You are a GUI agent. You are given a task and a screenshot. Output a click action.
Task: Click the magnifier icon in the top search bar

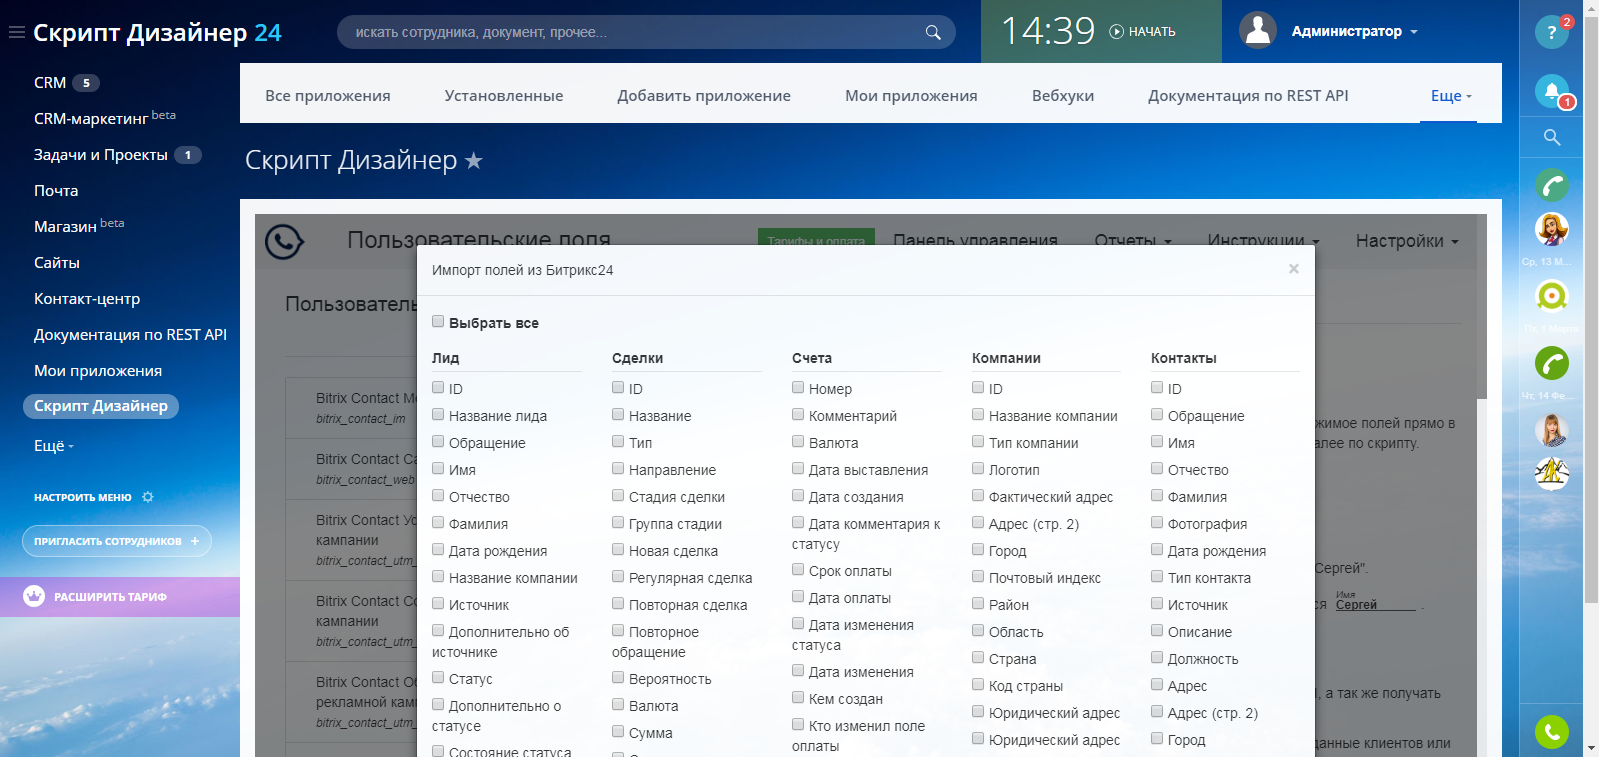click(933, 32)
